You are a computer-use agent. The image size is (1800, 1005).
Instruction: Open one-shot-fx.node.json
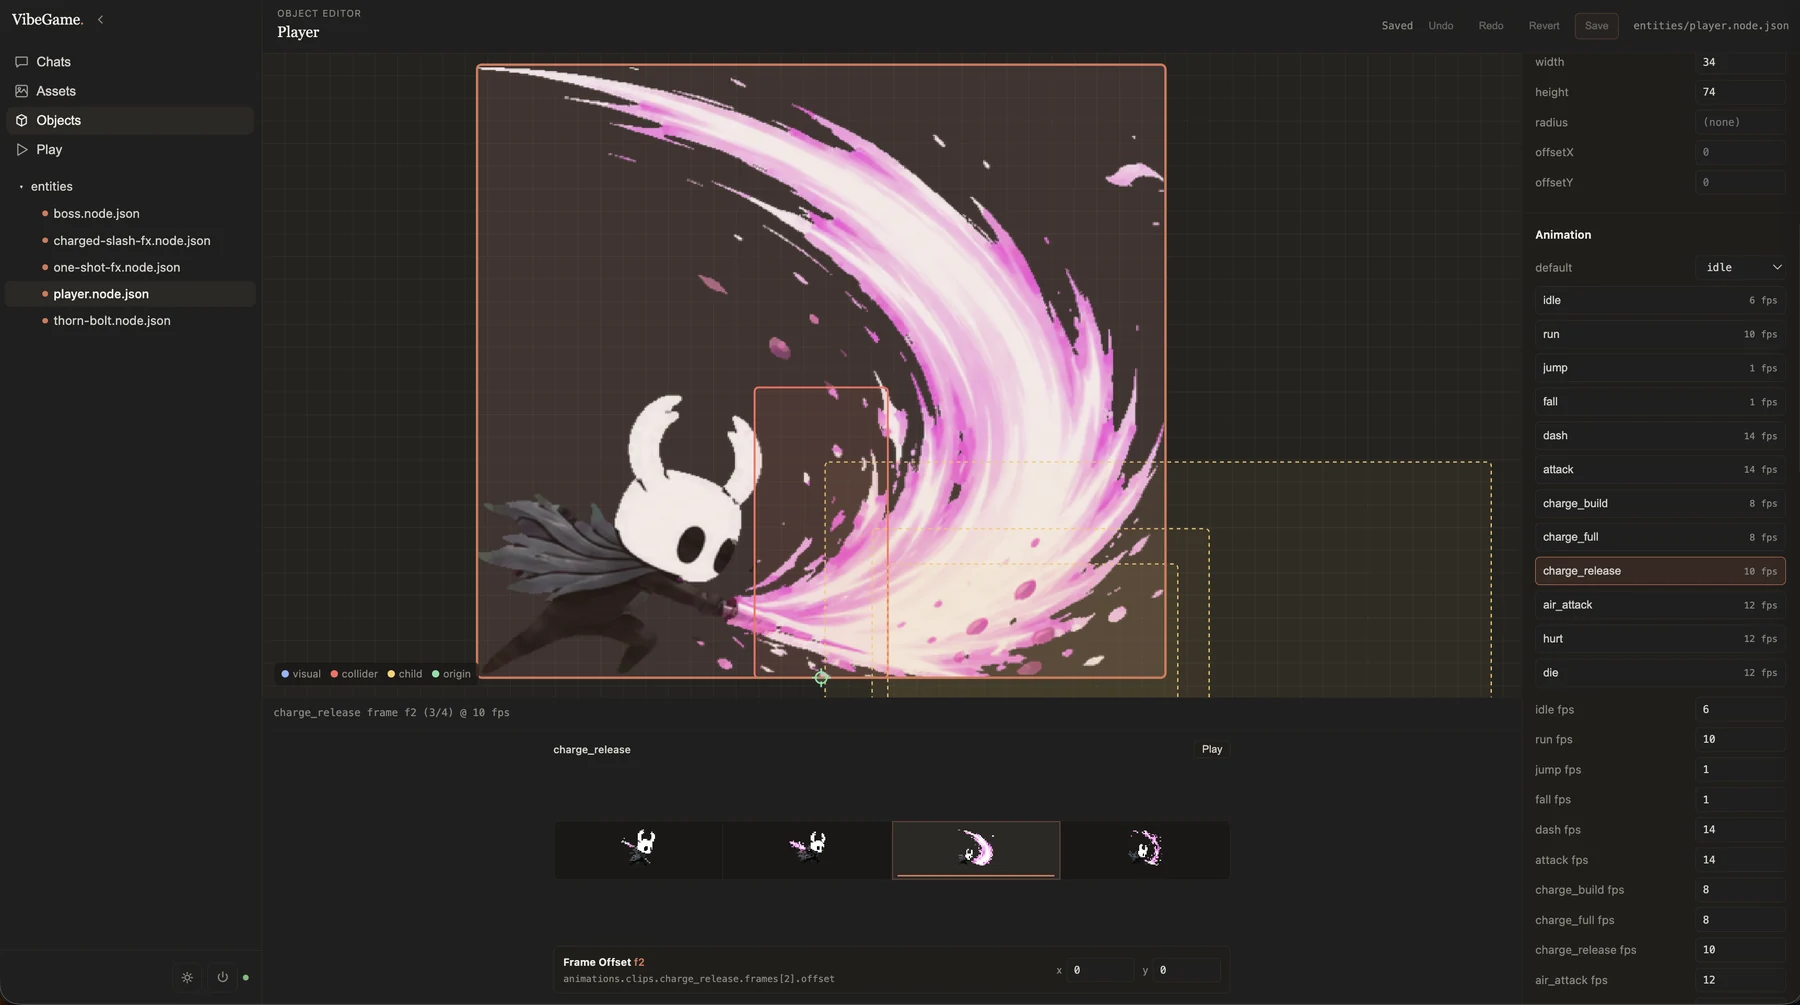click(130, 267)
